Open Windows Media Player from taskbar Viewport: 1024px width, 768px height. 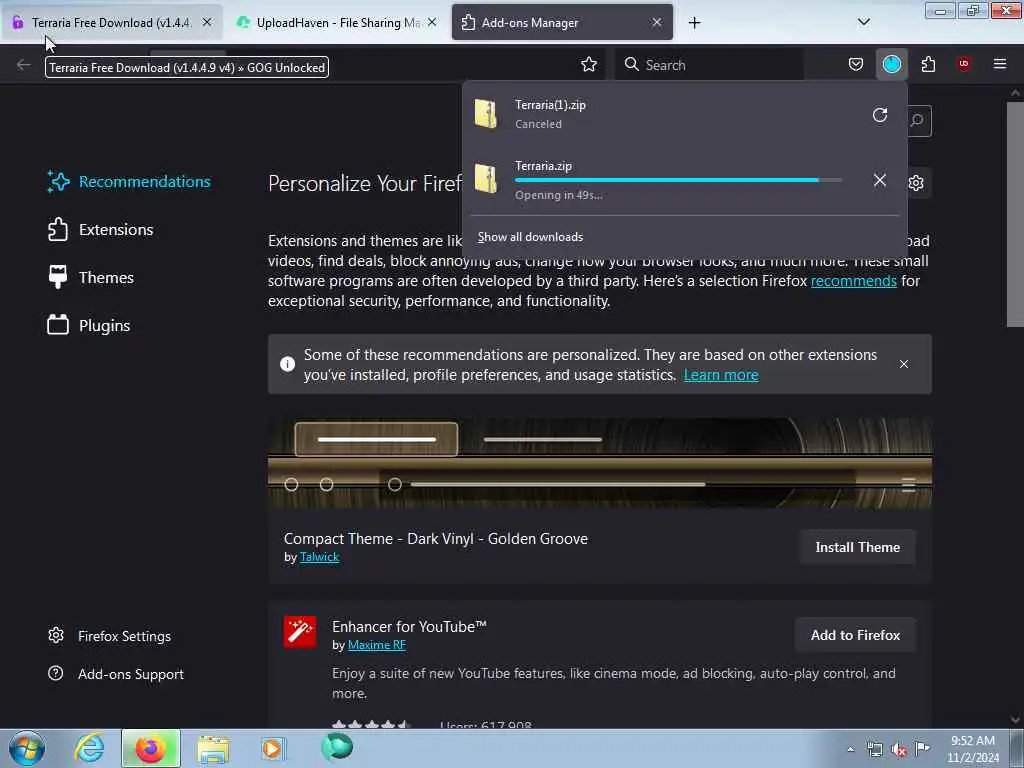pos(273,748)
